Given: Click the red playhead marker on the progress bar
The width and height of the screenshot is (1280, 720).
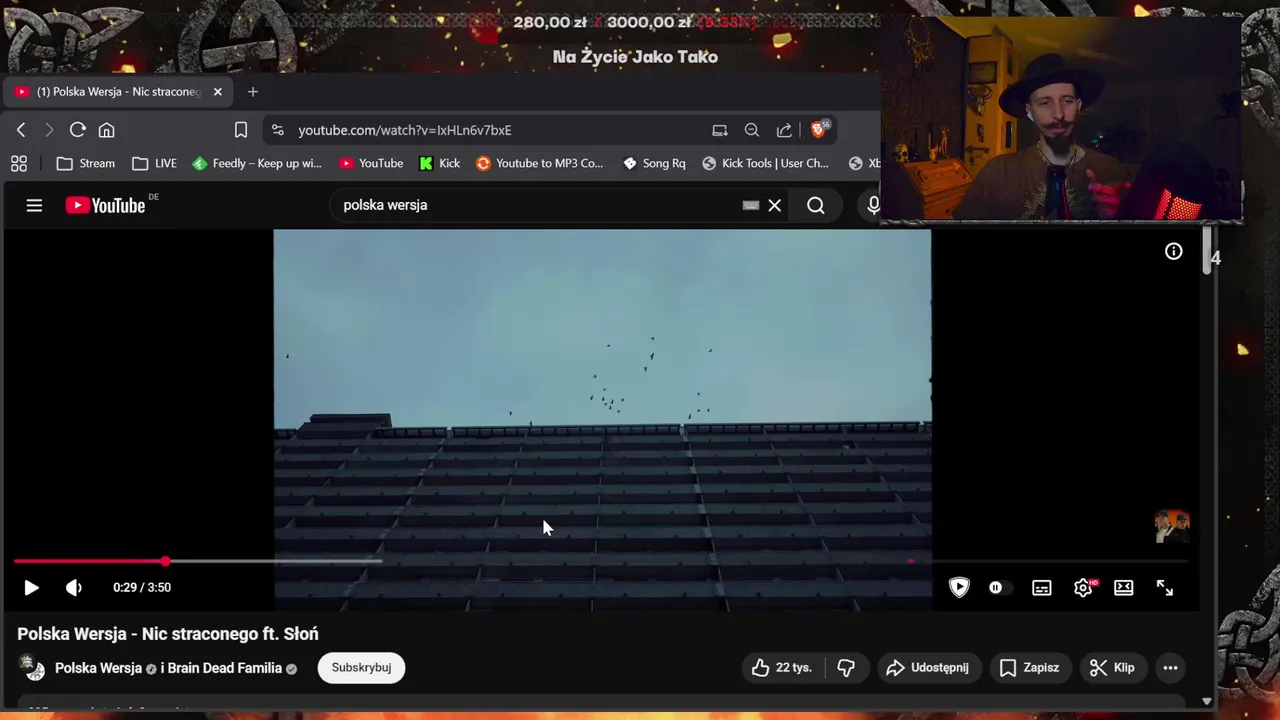Looking at the screenshot, I should point(165,562).
